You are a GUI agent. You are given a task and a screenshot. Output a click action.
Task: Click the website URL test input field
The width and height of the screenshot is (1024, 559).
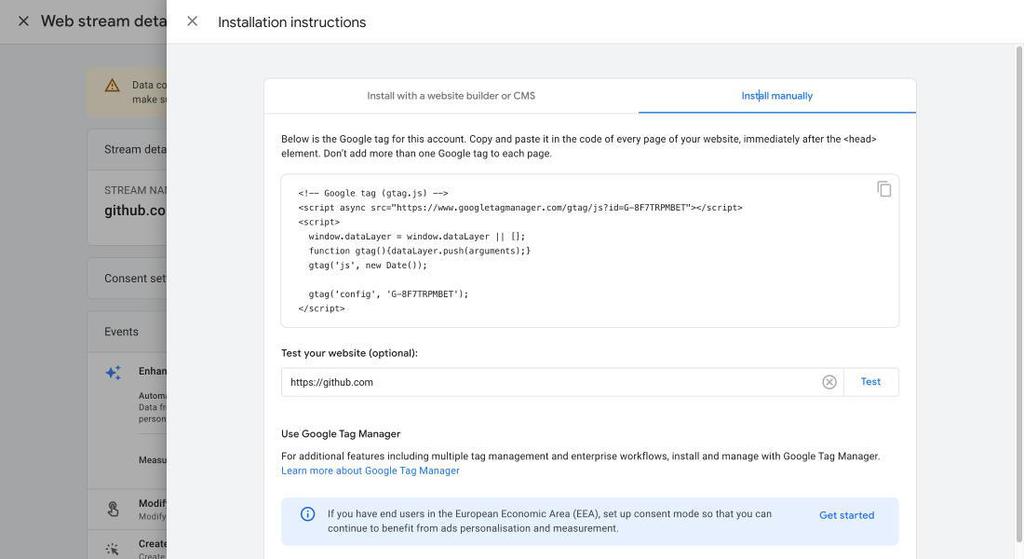550,382
